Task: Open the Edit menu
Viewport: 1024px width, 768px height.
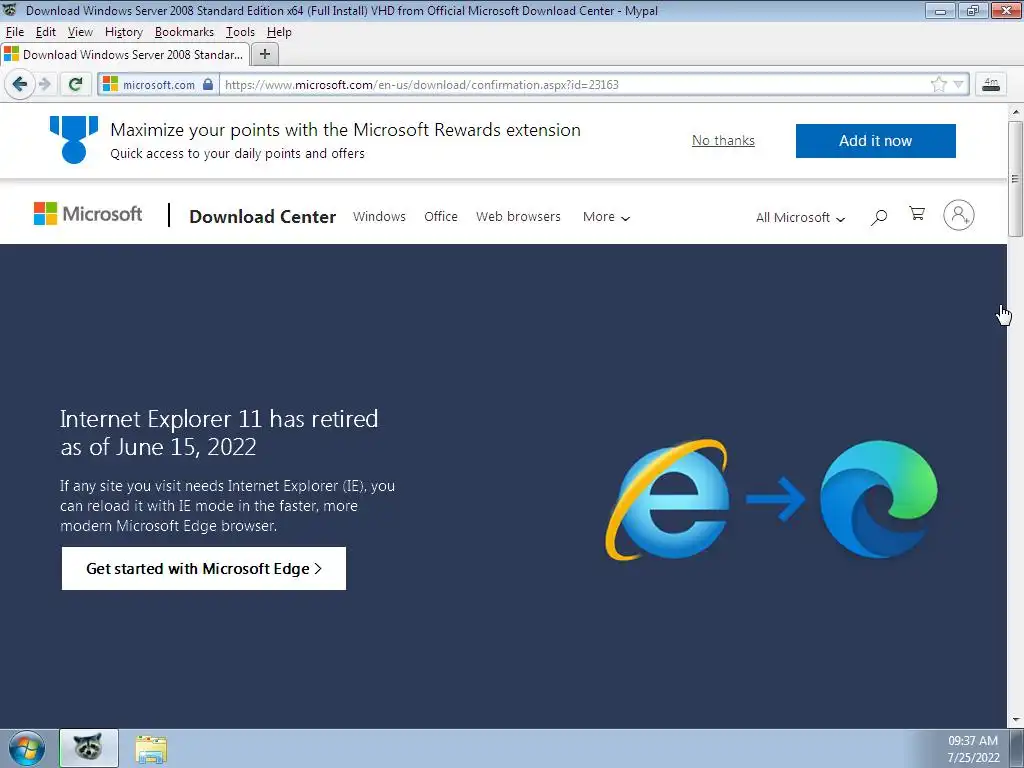Action: click(x=45, y=32)
